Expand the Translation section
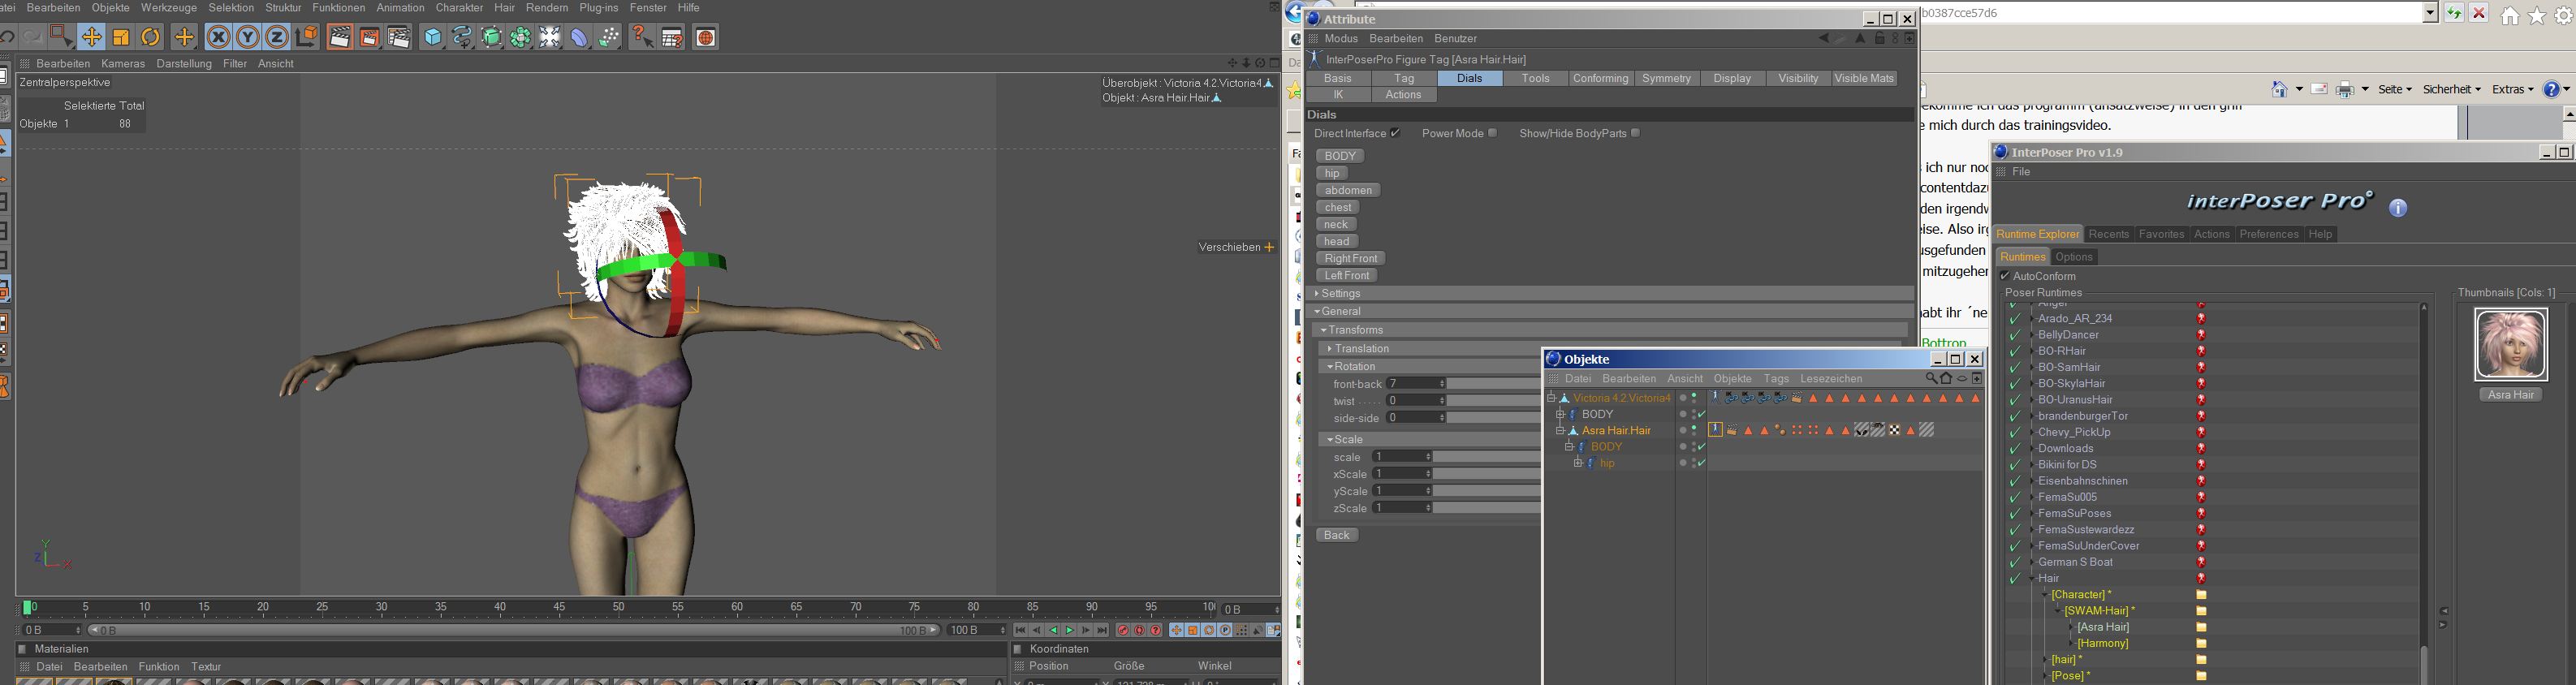 [1330, 349]
